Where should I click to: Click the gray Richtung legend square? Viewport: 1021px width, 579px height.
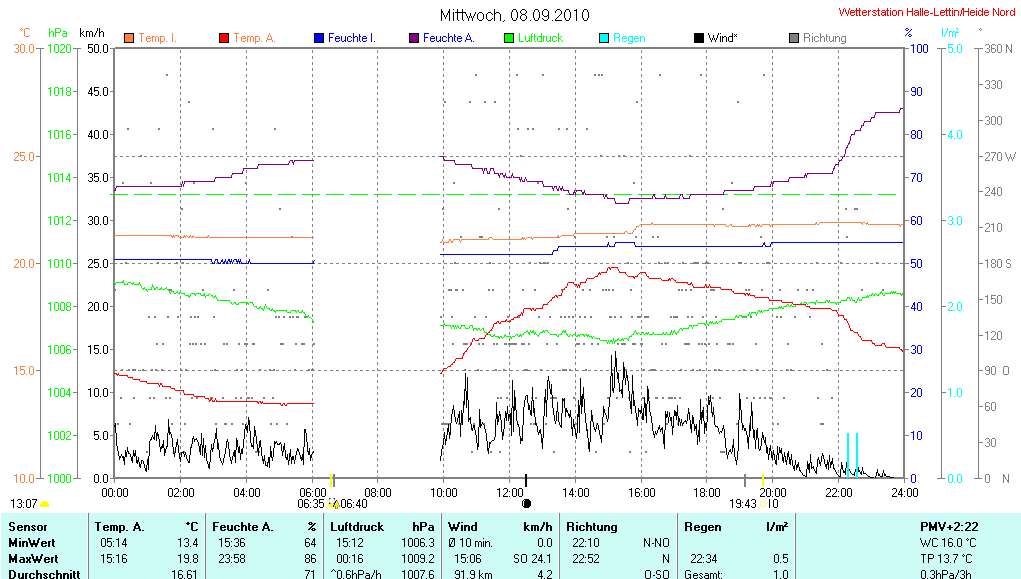pyautogui.click(x=794, y=38)
